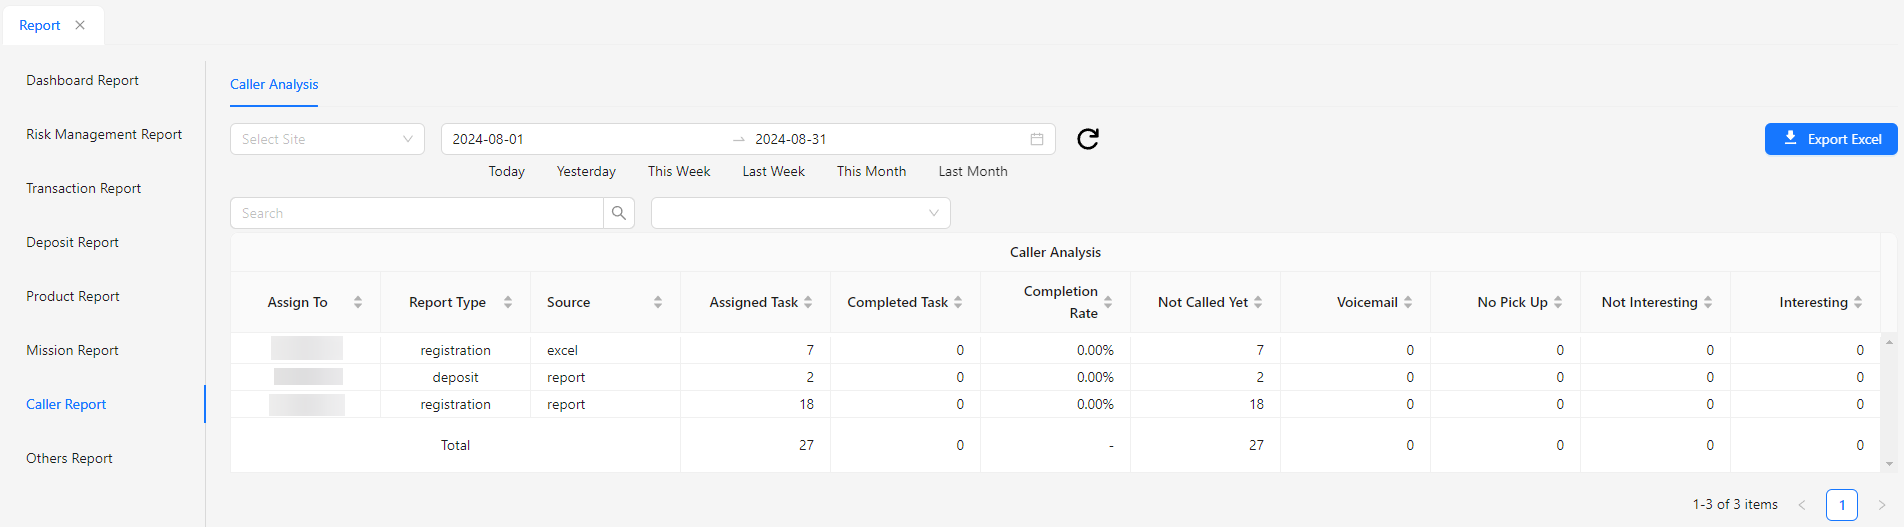Sort the Interesting column
Viewport: 1904px width, 527px height.
[x=1858, y=302]
